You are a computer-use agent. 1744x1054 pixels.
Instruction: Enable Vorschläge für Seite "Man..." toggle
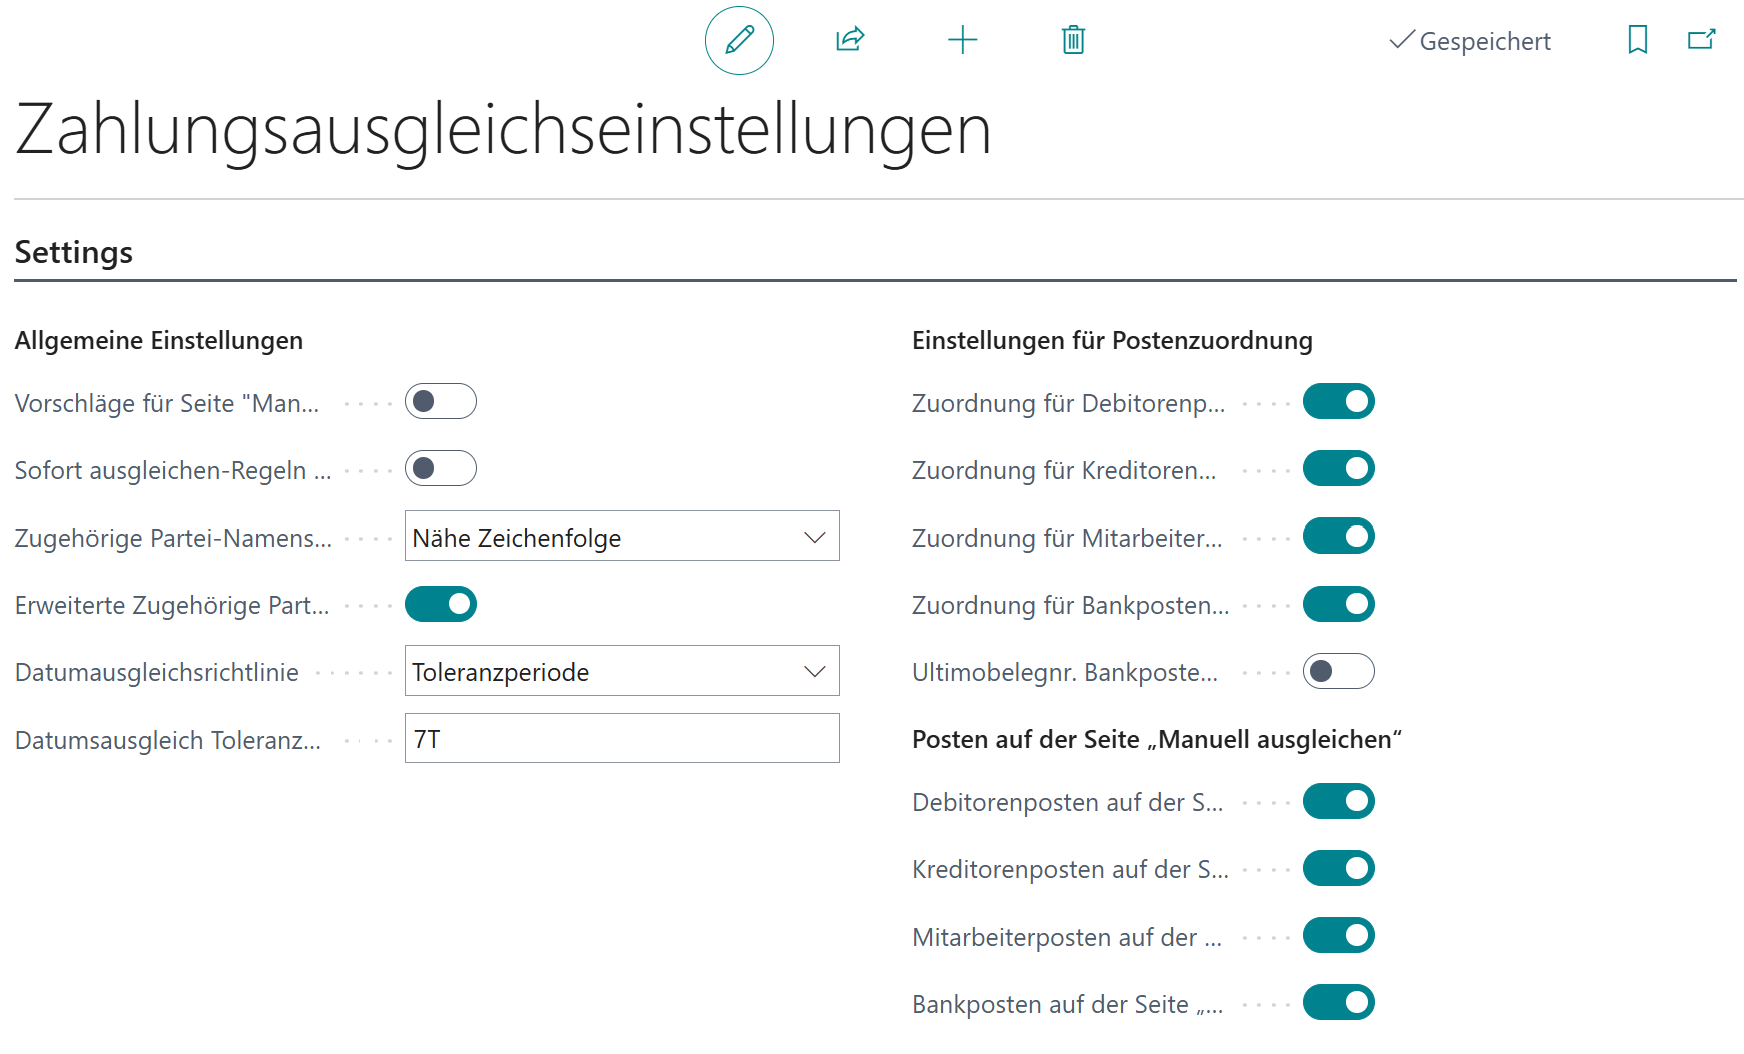pyautogui.click(x=441, y=402)
